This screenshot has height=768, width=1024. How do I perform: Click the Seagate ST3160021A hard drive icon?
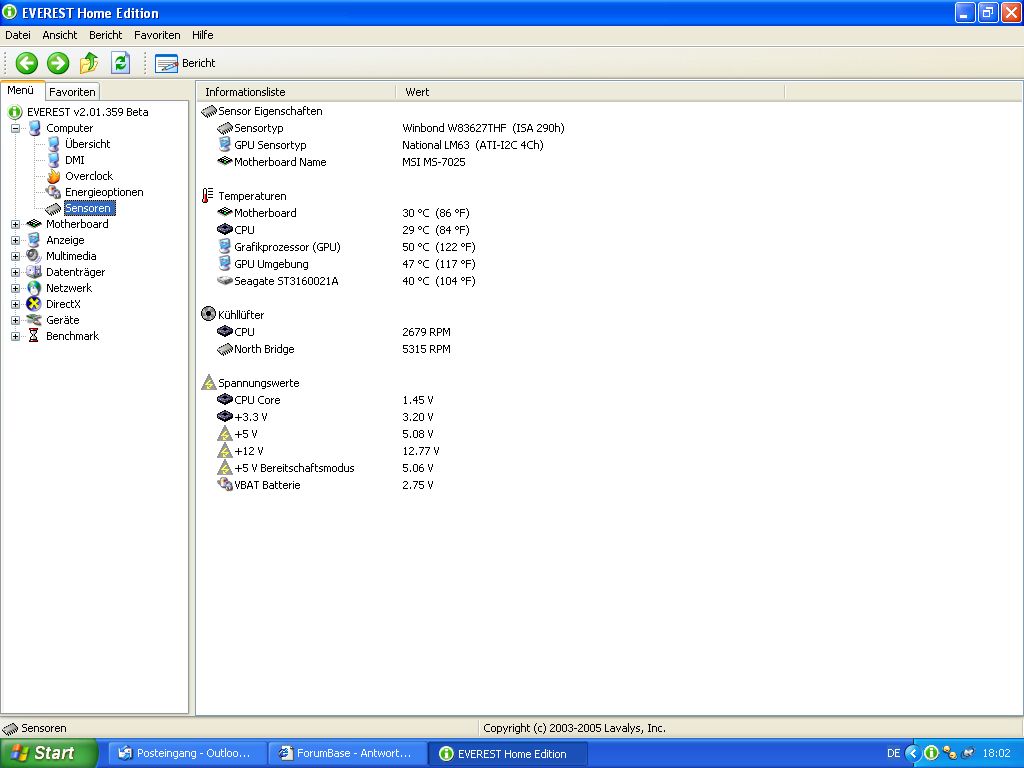tap(225, 281)
